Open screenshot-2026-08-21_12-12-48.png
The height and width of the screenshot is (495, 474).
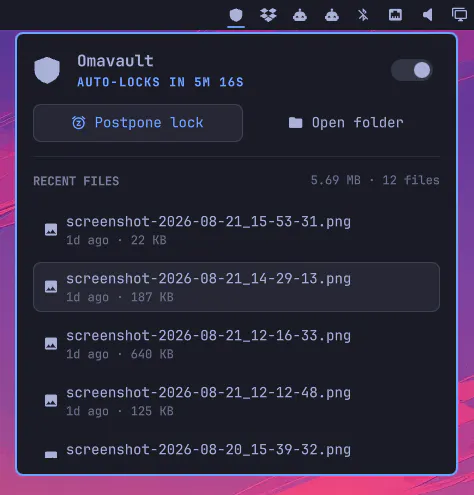coord(236,401)
